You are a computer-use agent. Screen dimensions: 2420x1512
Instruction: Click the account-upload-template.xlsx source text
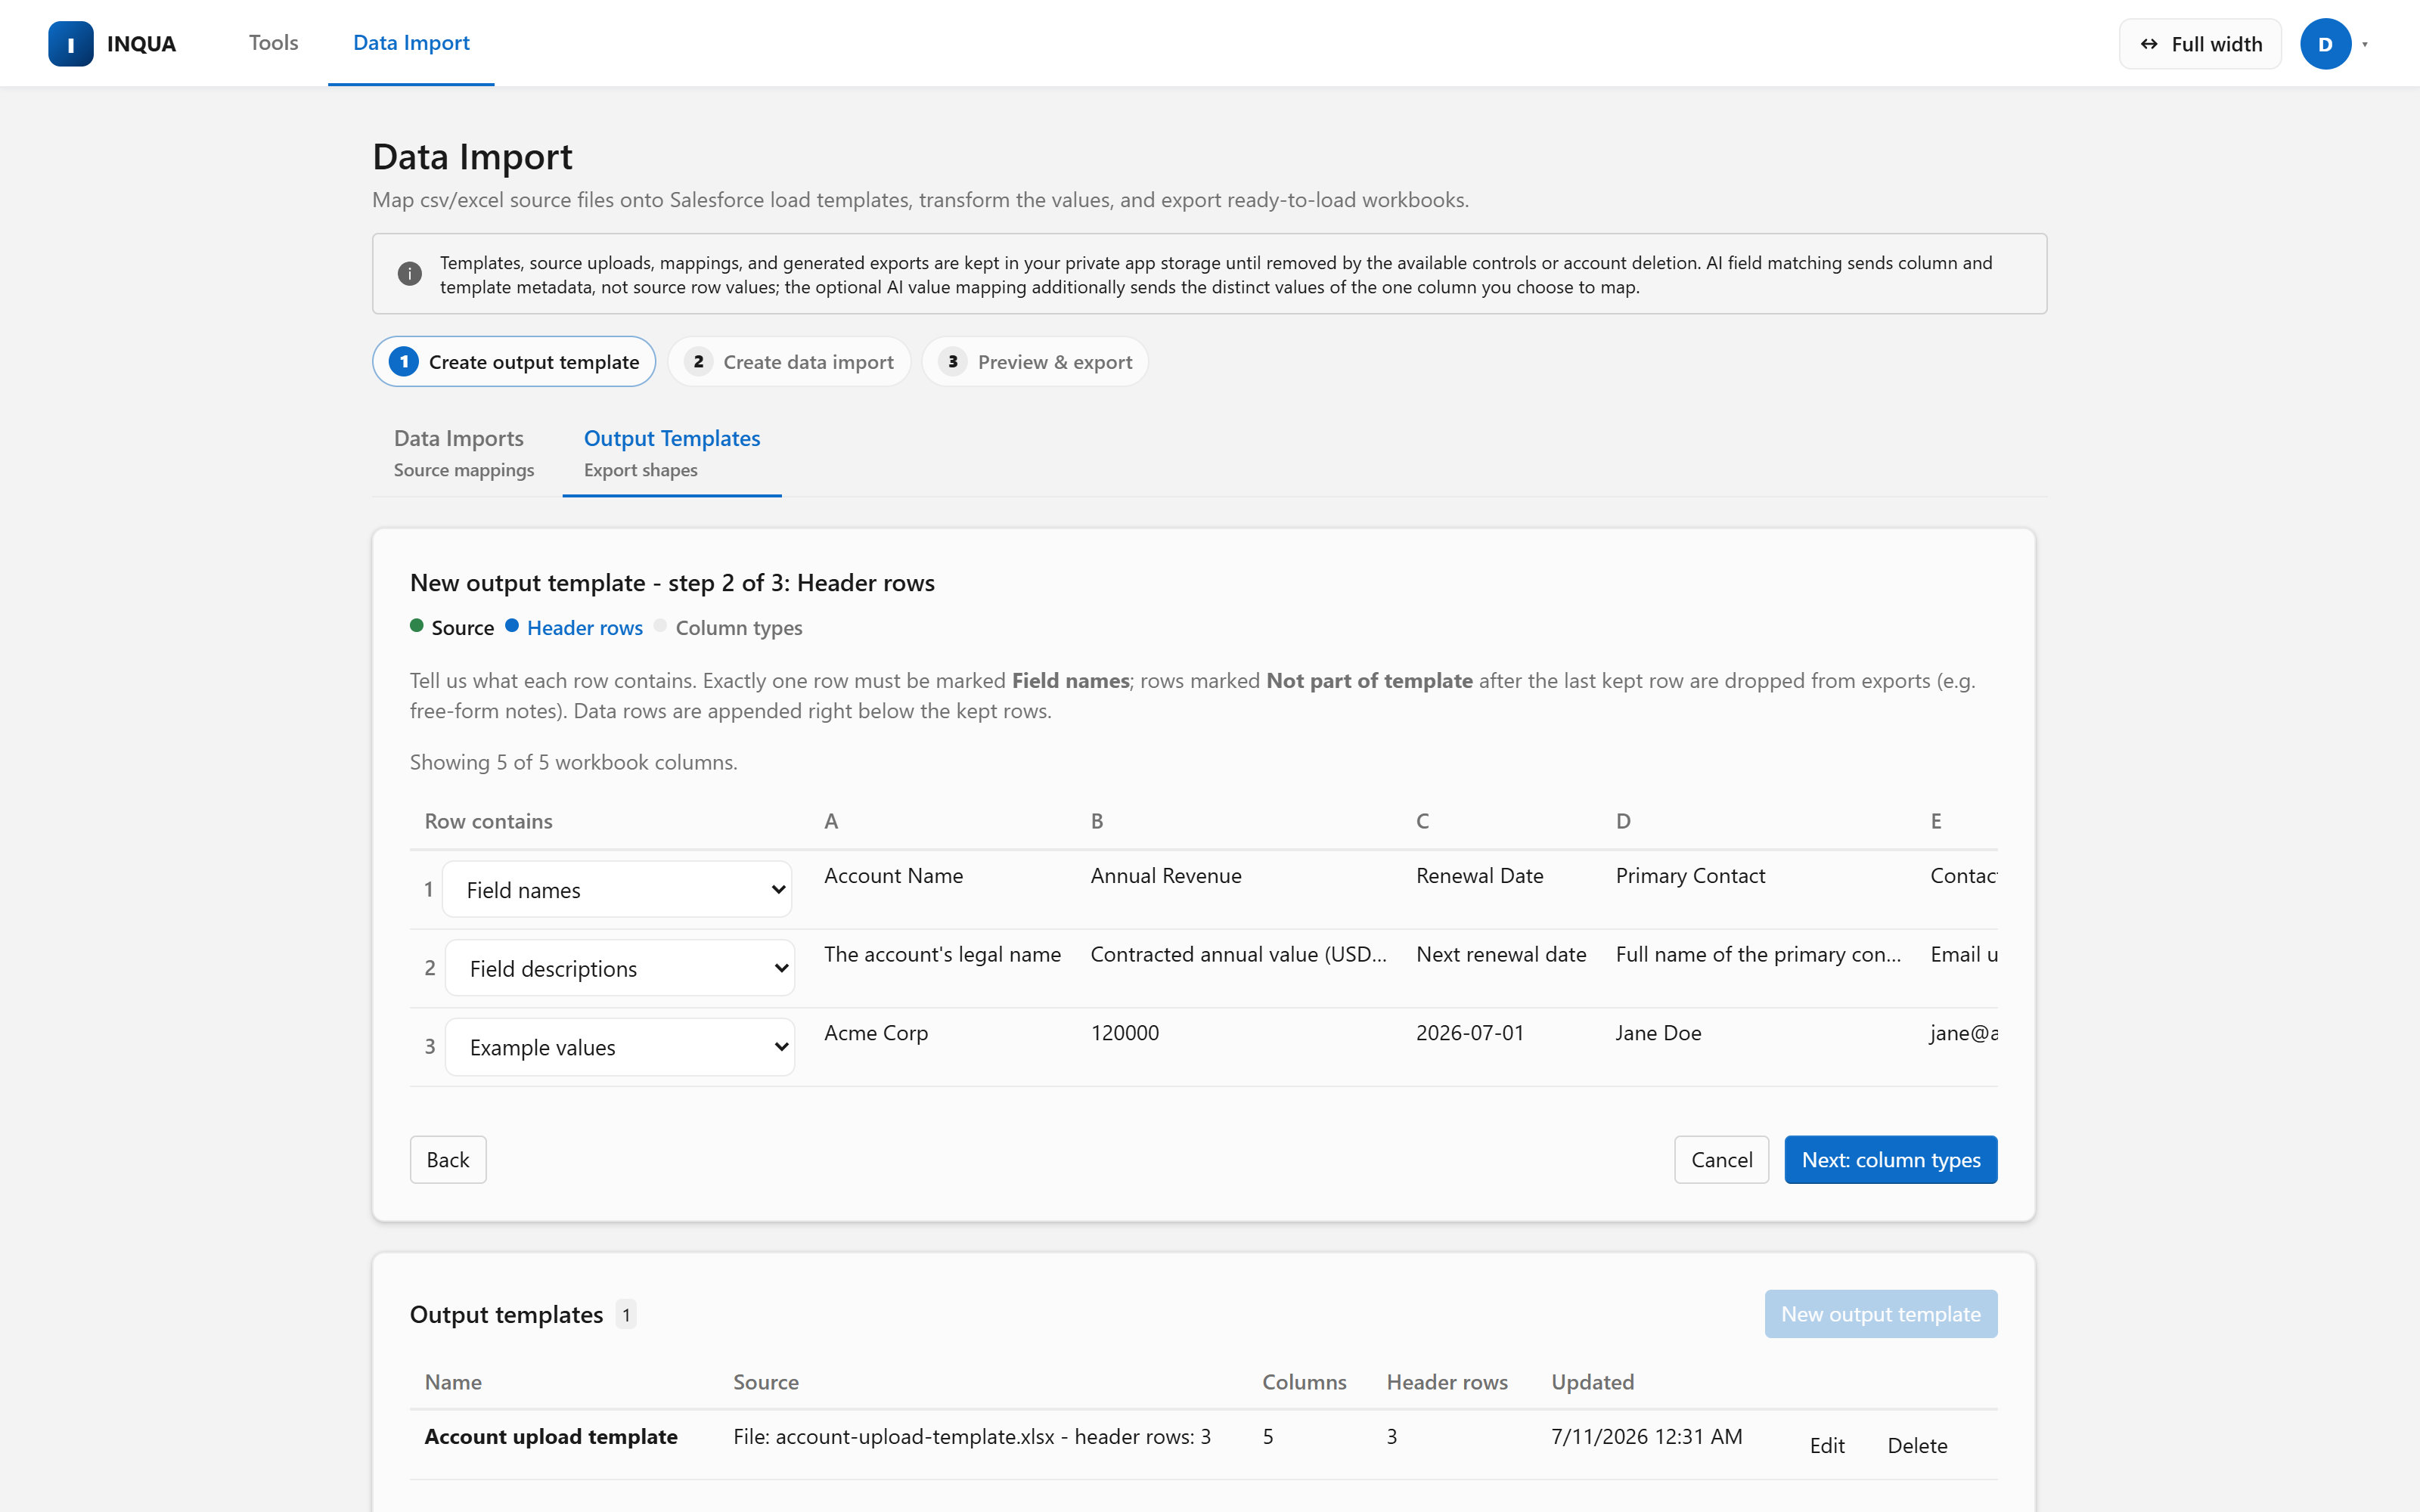pyautogui.click(x=972, y=1436)
